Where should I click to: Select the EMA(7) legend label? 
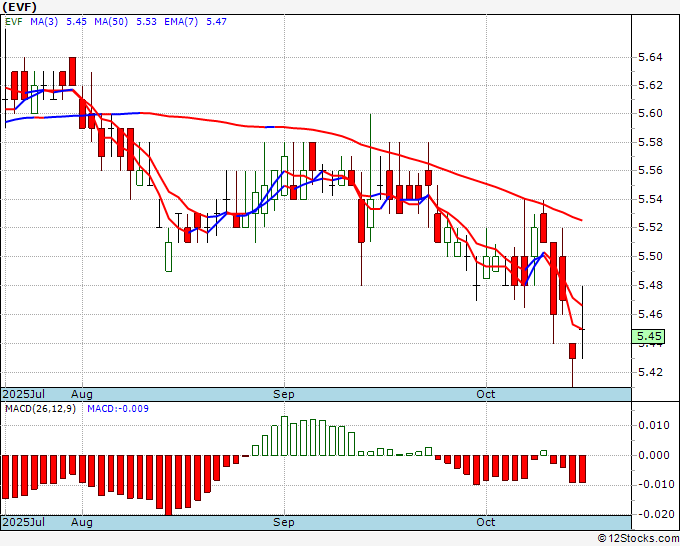[181, 22]
